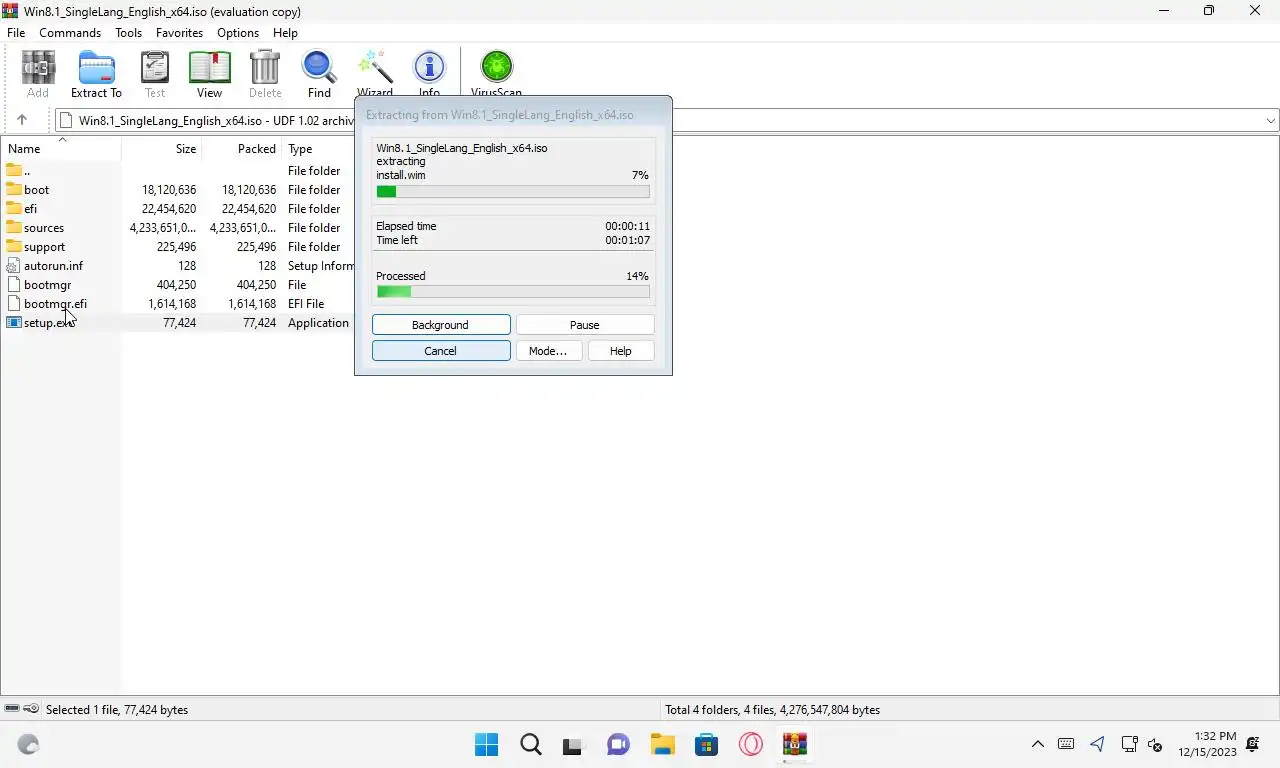The height and width of the screenshot is (768, 1280).
Task: Open the Info toolbar icon
Action: click(429, 72)
